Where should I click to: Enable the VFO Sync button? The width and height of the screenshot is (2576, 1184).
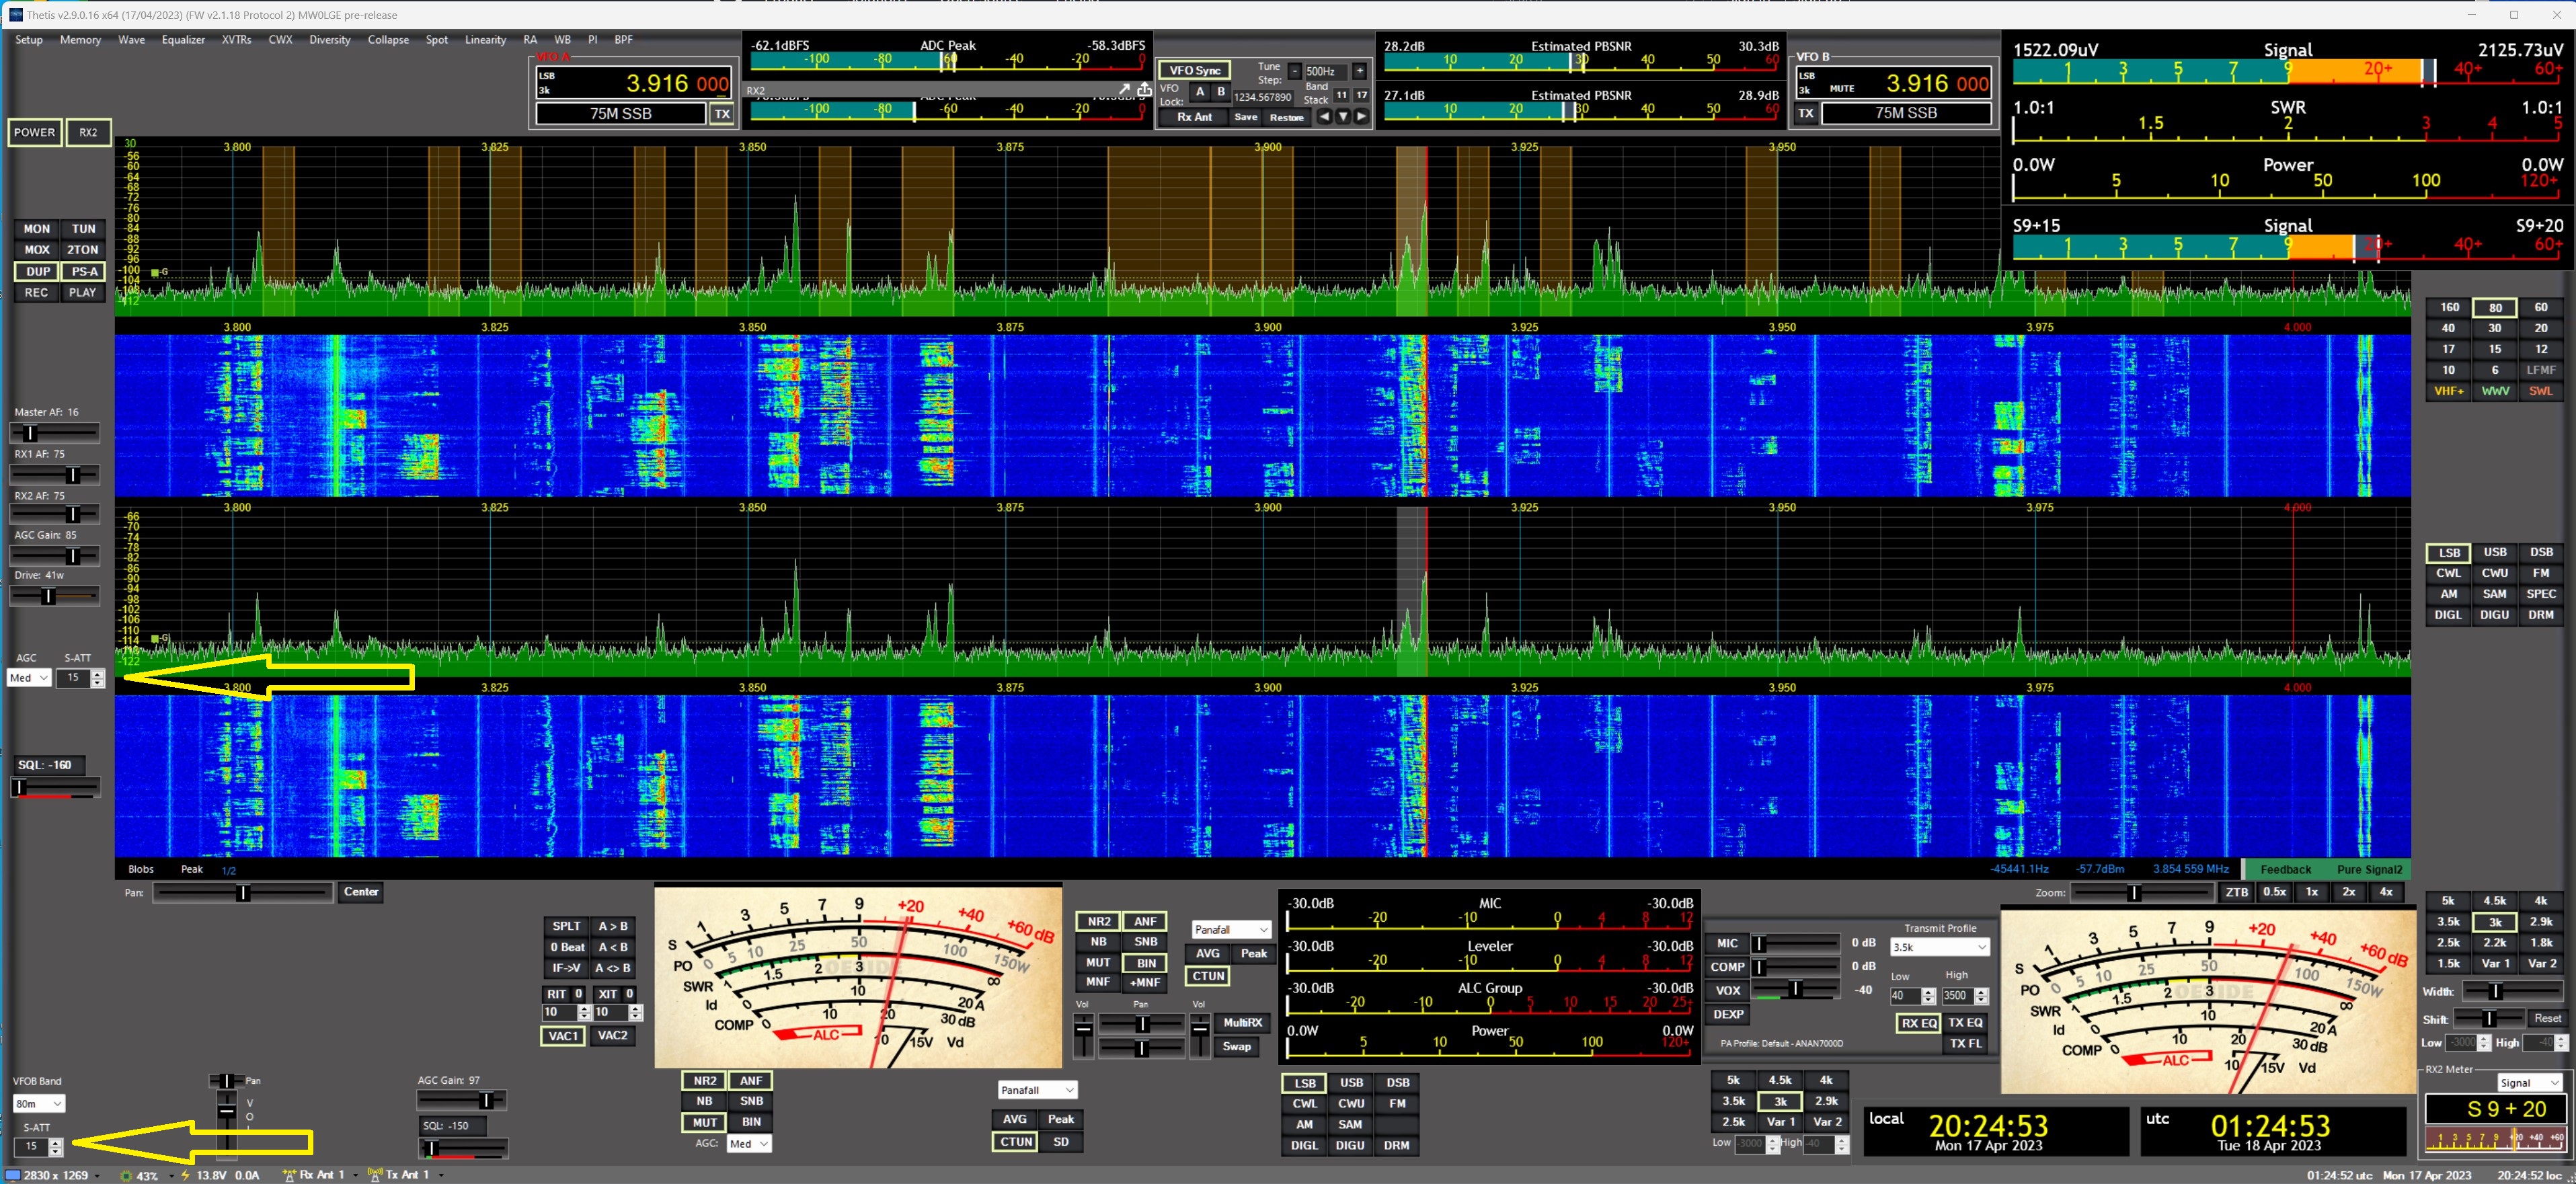pos(1194,70)
